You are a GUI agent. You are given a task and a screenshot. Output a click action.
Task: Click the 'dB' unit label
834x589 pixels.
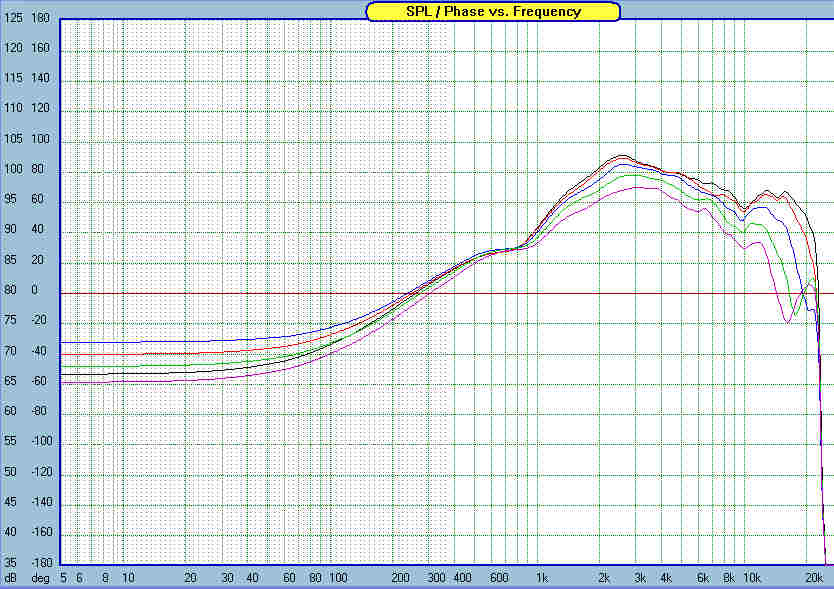pos(11,578)
